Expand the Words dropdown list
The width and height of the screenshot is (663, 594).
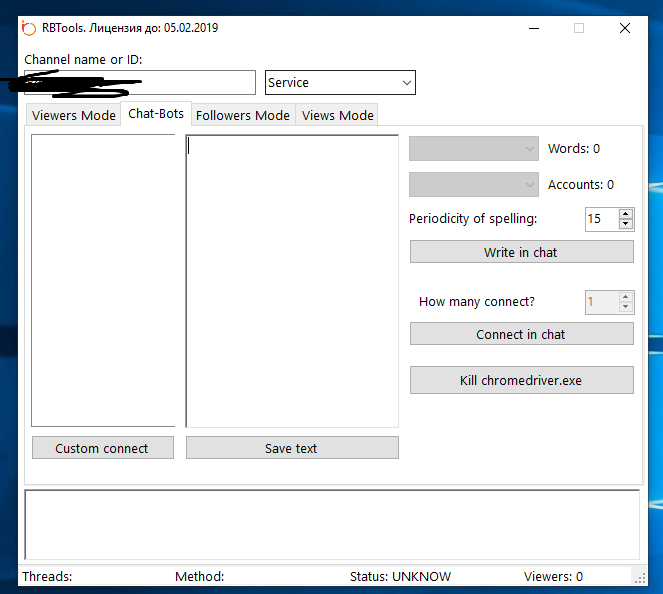[x=474, y=149]
